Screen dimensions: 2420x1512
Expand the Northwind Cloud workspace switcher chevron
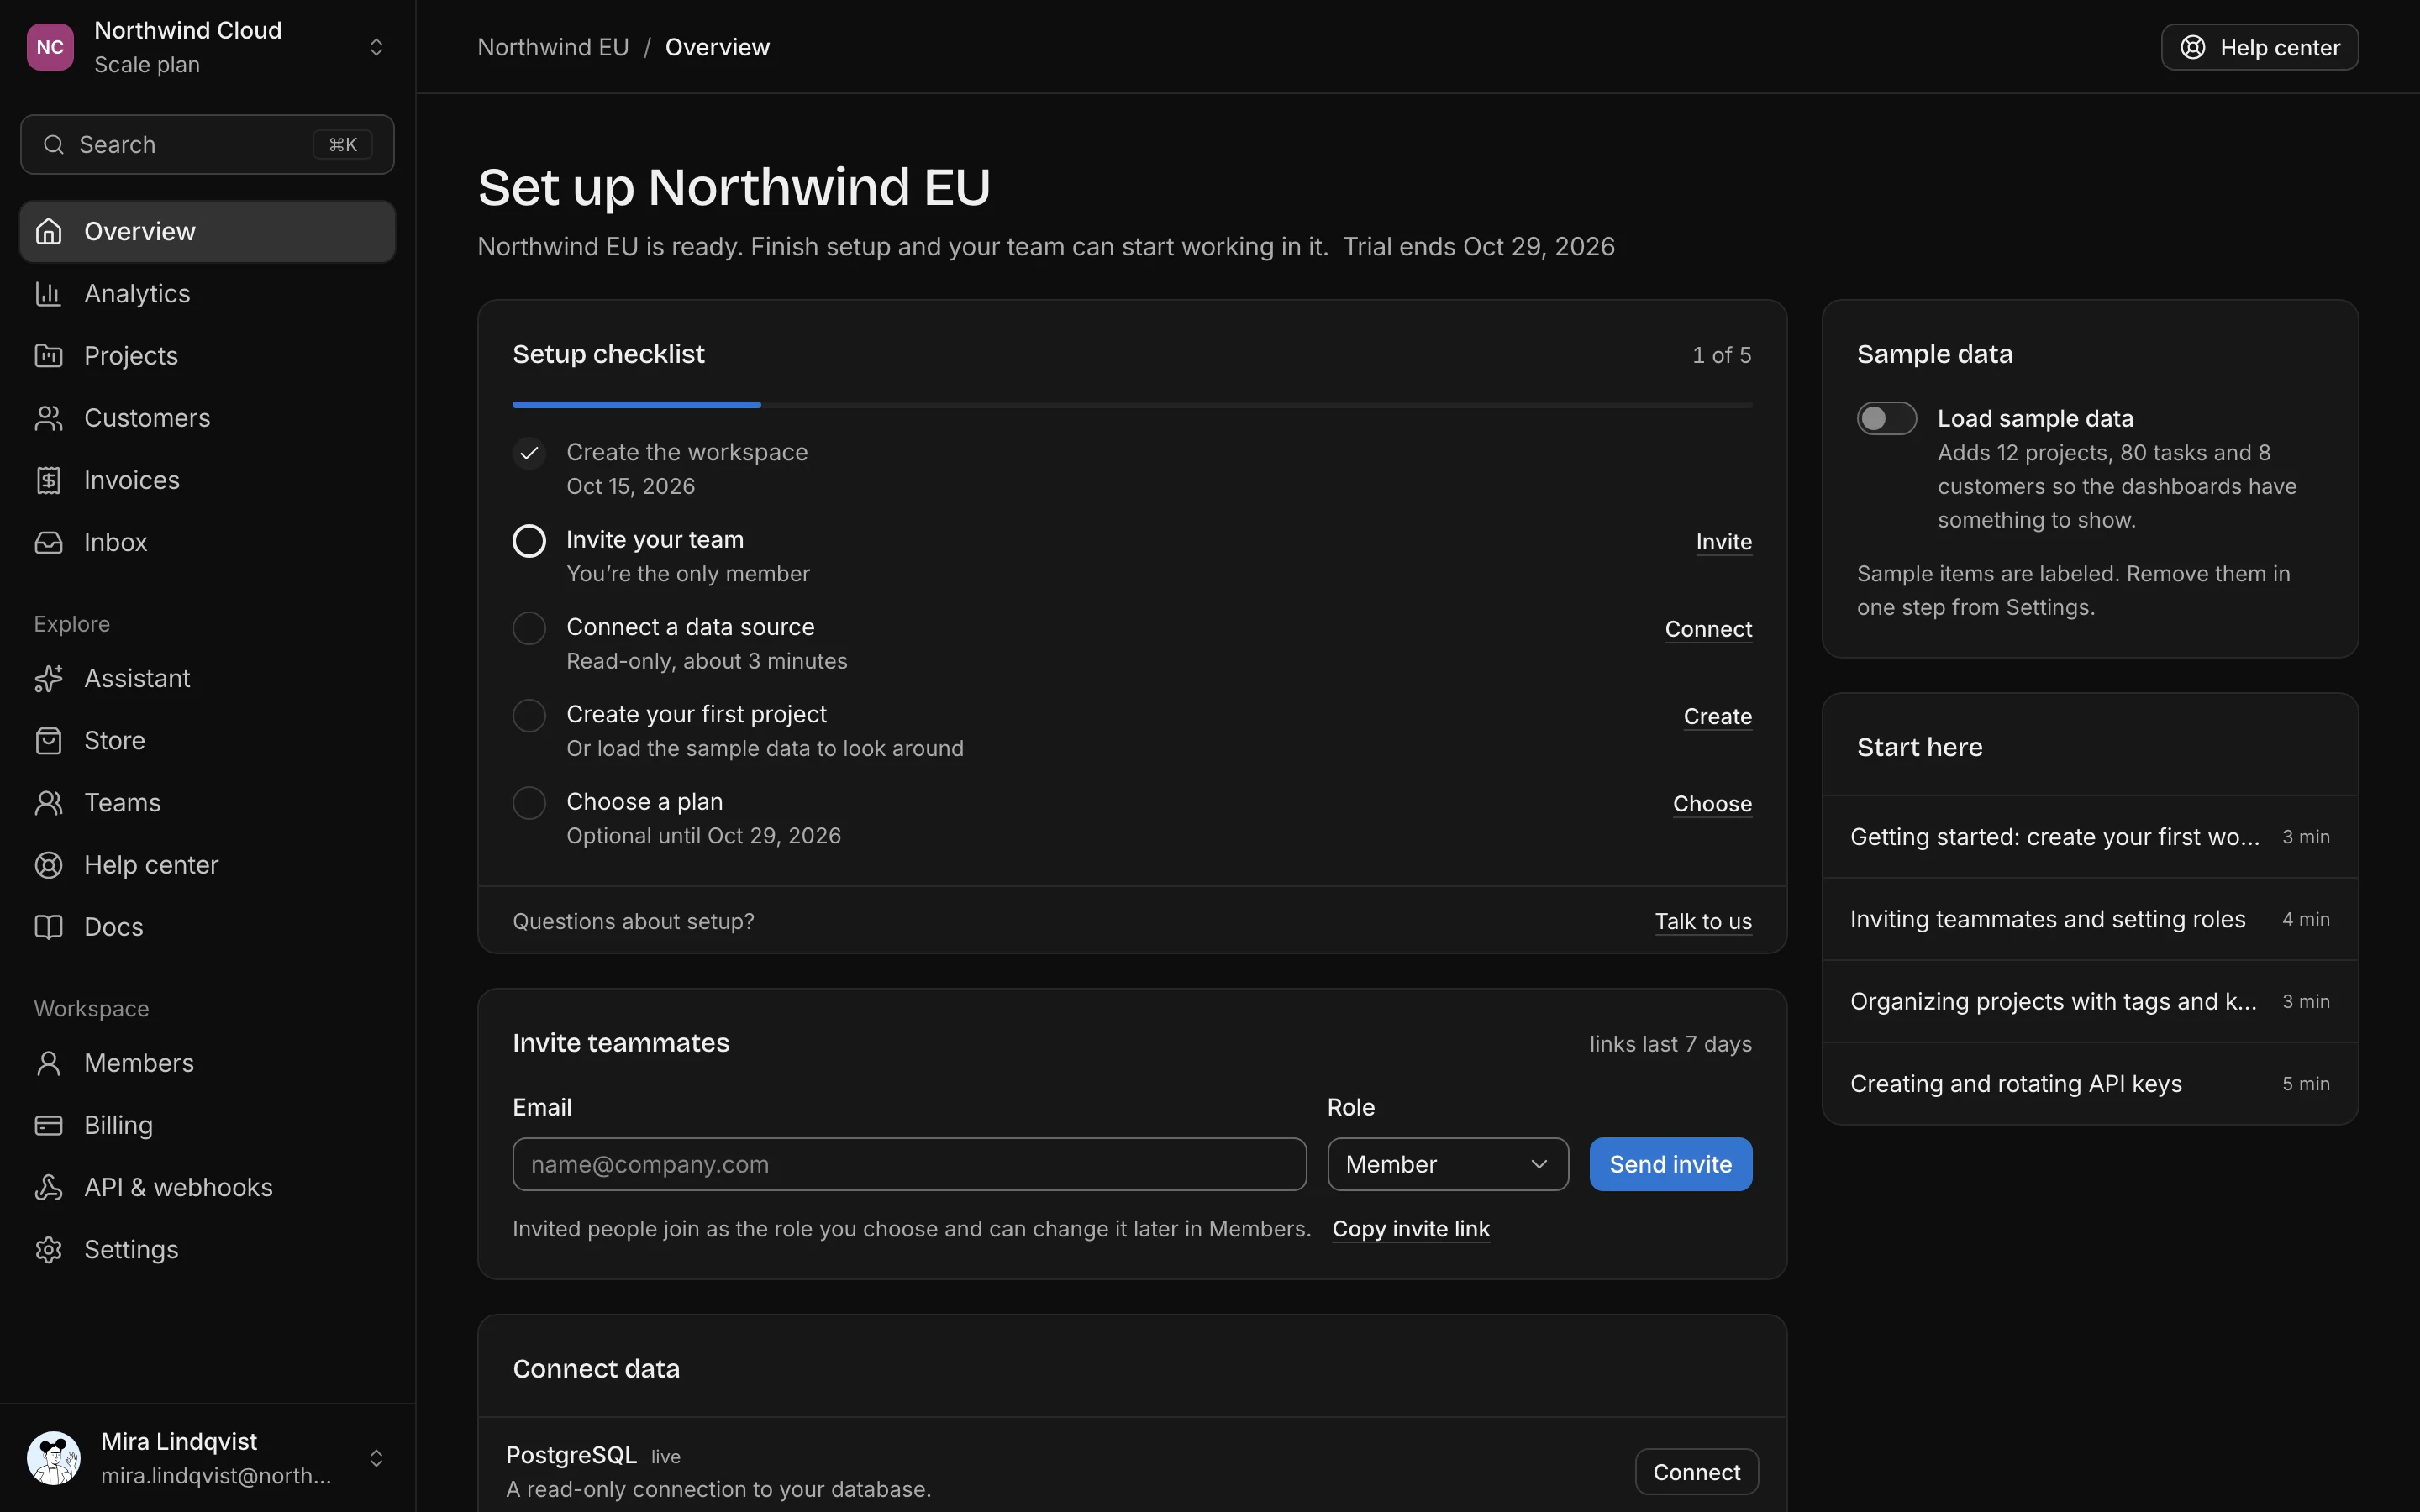coord(377,47)
